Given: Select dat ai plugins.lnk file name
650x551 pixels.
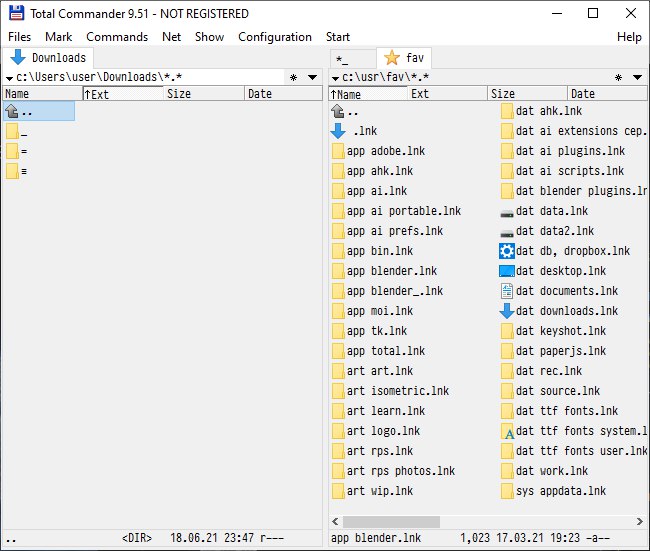Looking at the screenshot, I should 570,151.
